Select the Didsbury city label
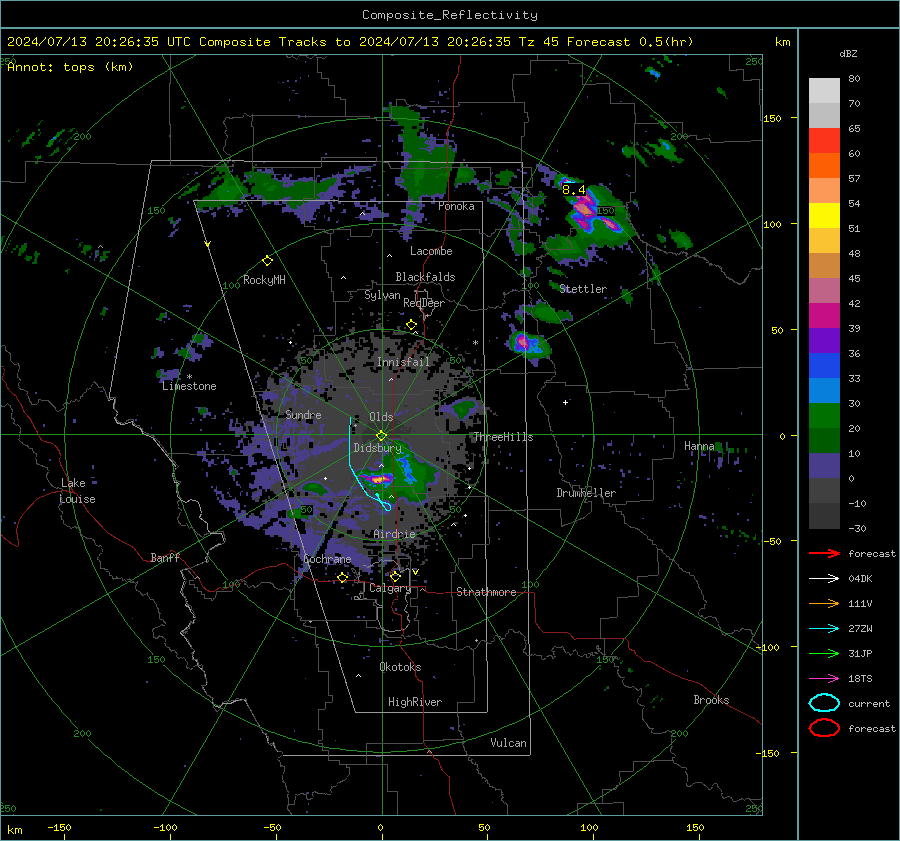 pyautogui.click(x=377, y=448)
